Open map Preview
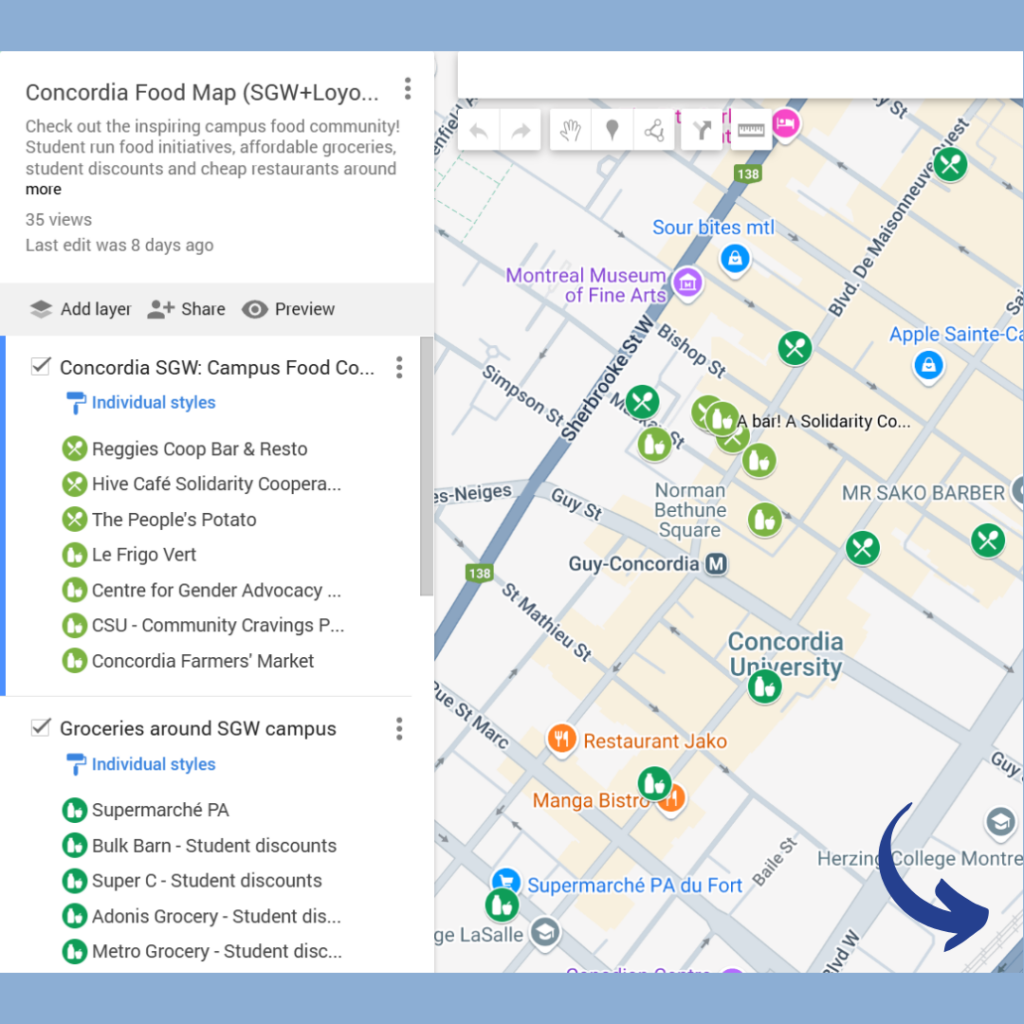The height and width of the screenshot is (1024, 1024). pos(288,309)
